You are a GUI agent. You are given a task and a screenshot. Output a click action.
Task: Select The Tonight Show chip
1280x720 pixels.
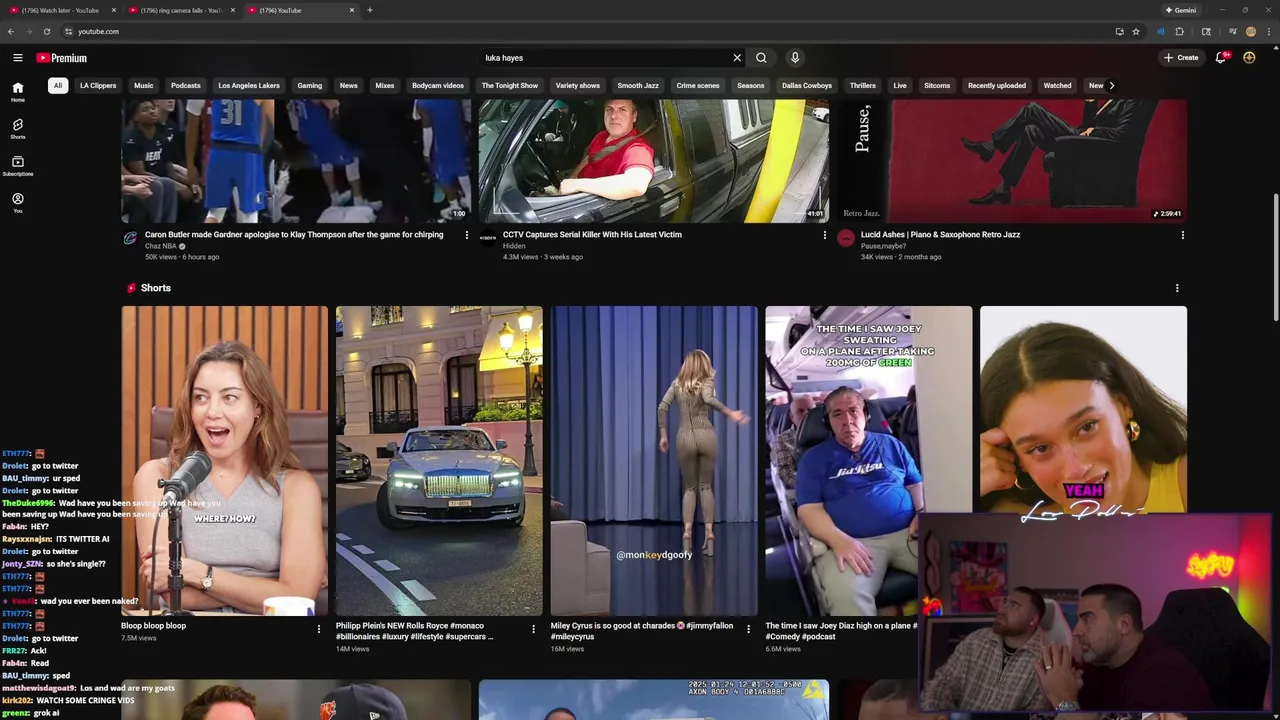[510, 85]
